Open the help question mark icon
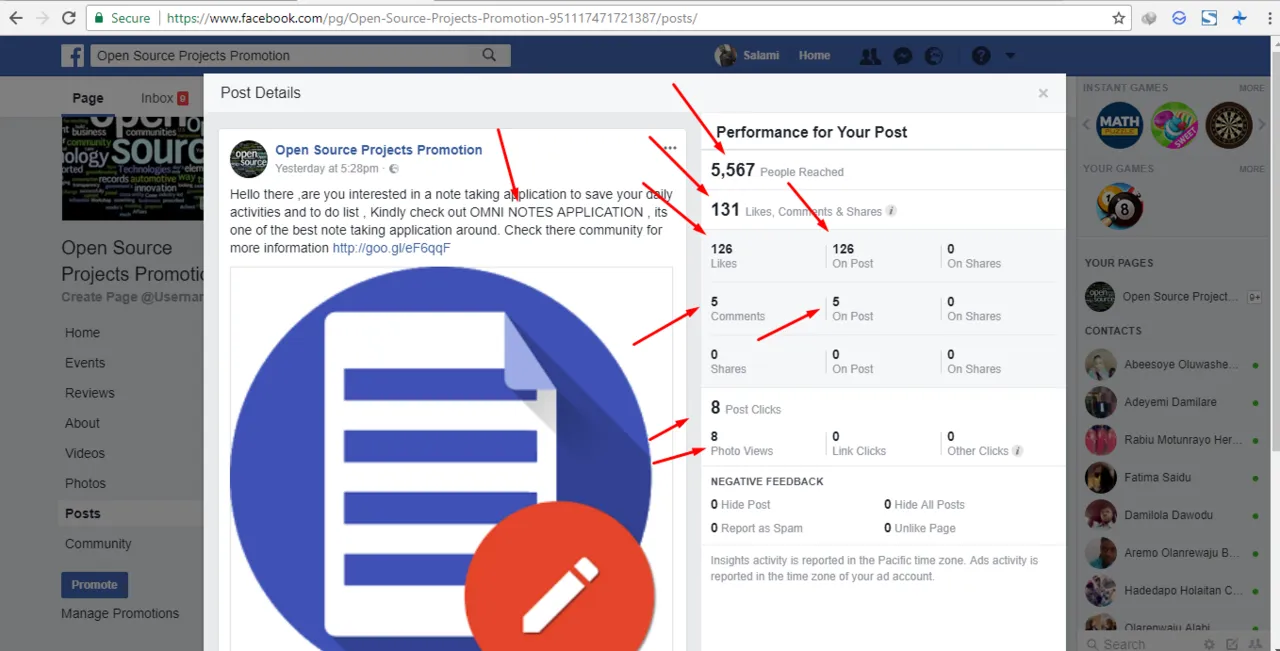 981,56
